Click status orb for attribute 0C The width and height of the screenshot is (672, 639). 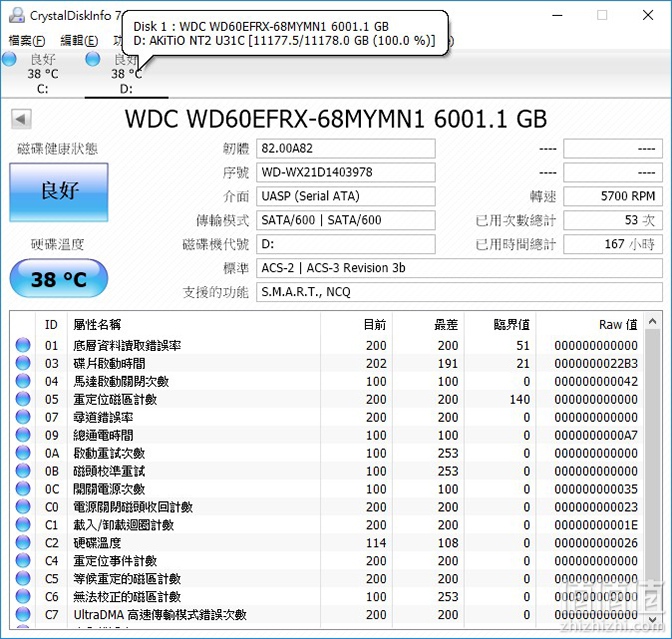(23, 489)
